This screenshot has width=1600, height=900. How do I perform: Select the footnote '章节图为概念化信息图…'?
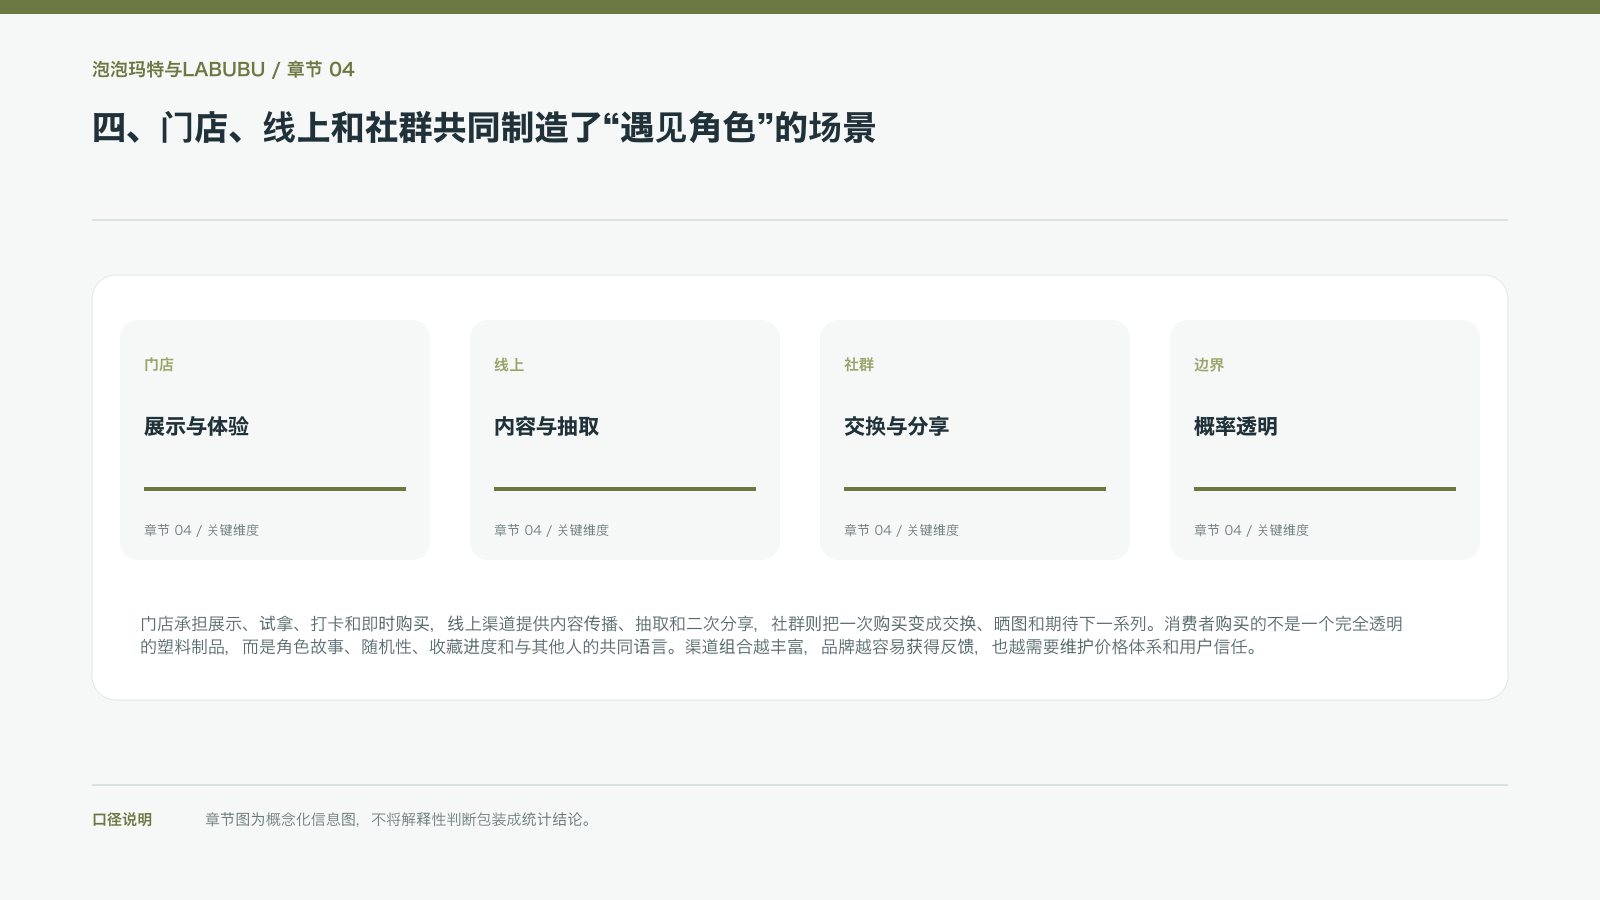click(400, 819)
